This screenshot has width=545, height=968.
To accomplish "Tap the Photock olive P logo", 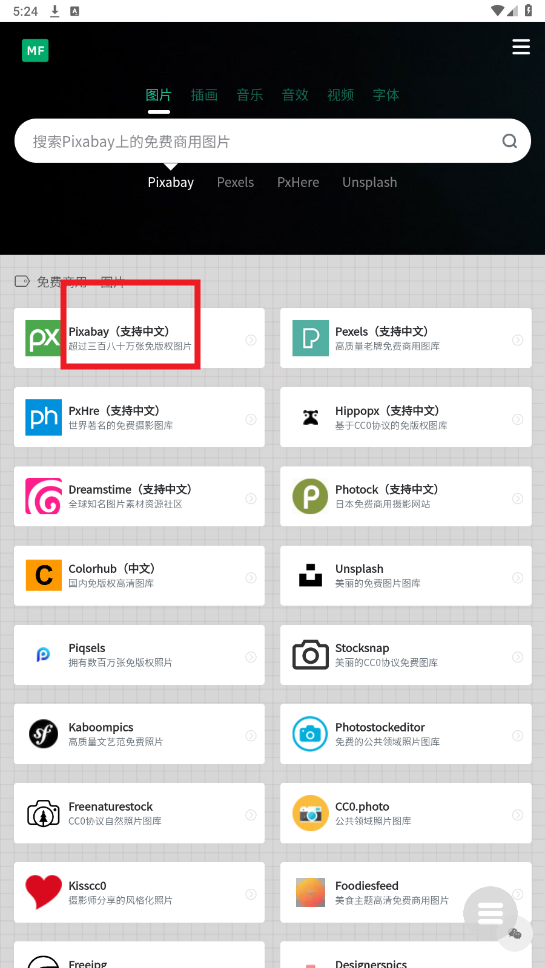I will pyautogui.click(x=310, y=496).
